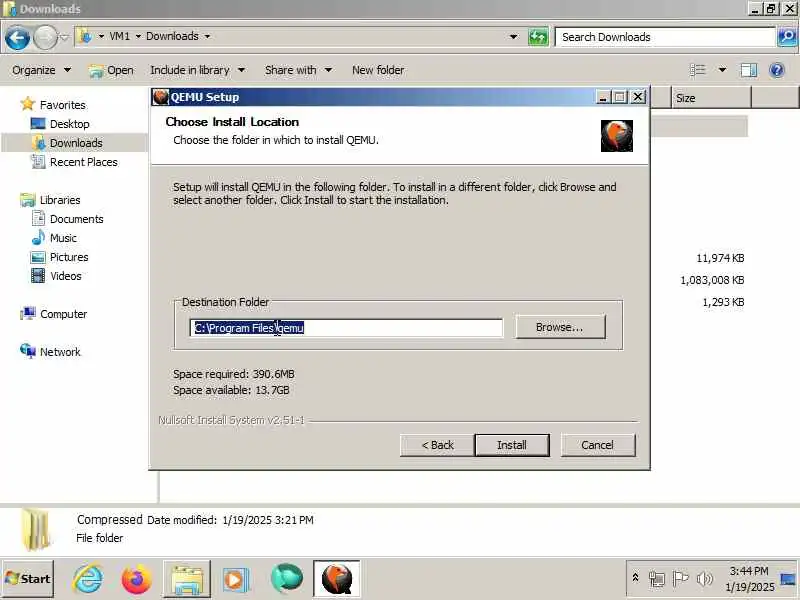Viewport: 800px width, 600px height.
Task: Click the Start button
Action: (28, 579)
